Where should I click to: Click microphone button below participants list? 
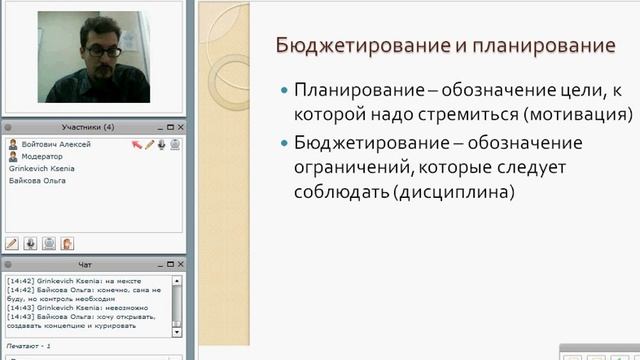pyautogui.click(x=30, y=244)
